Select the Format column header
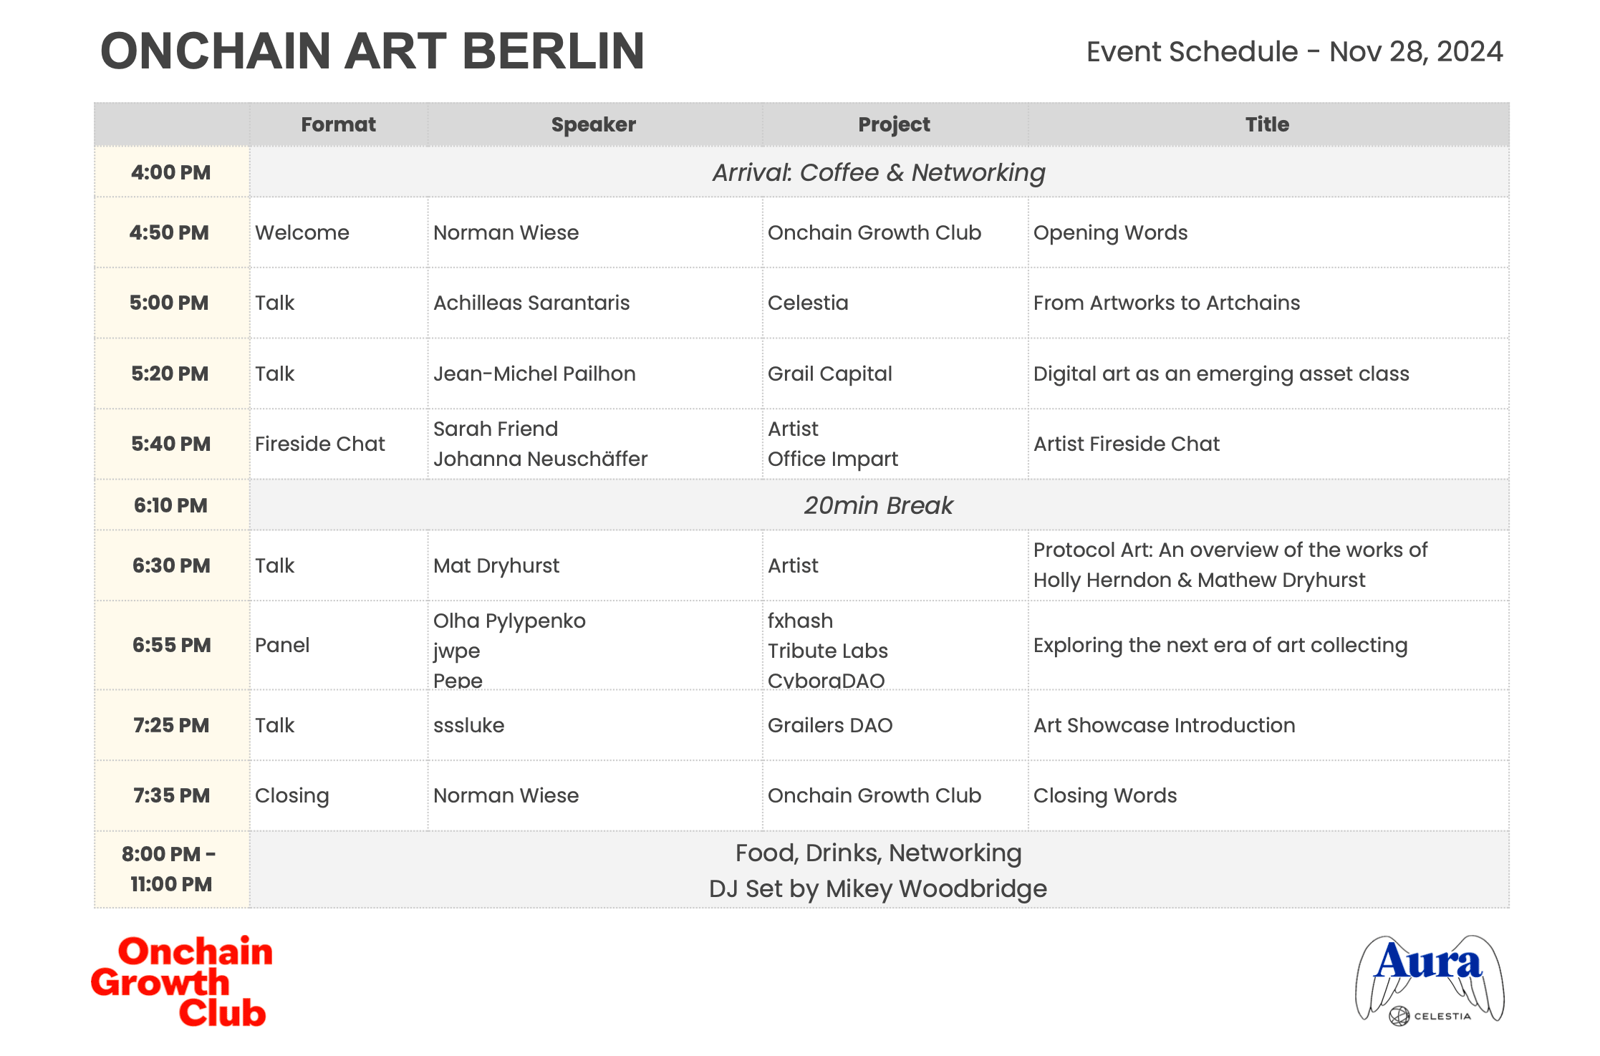The width and height of the screenshot is (1600, 1056). tap(338, 125)
